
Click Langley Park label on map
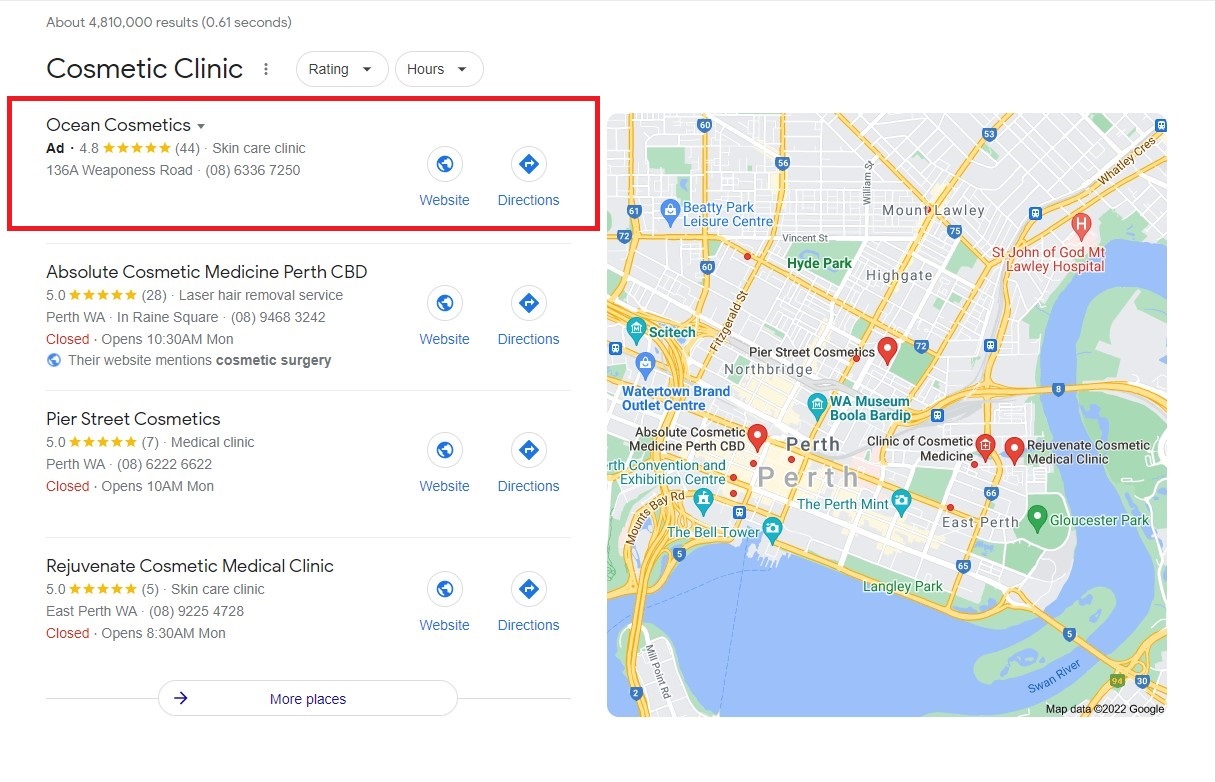903,586
